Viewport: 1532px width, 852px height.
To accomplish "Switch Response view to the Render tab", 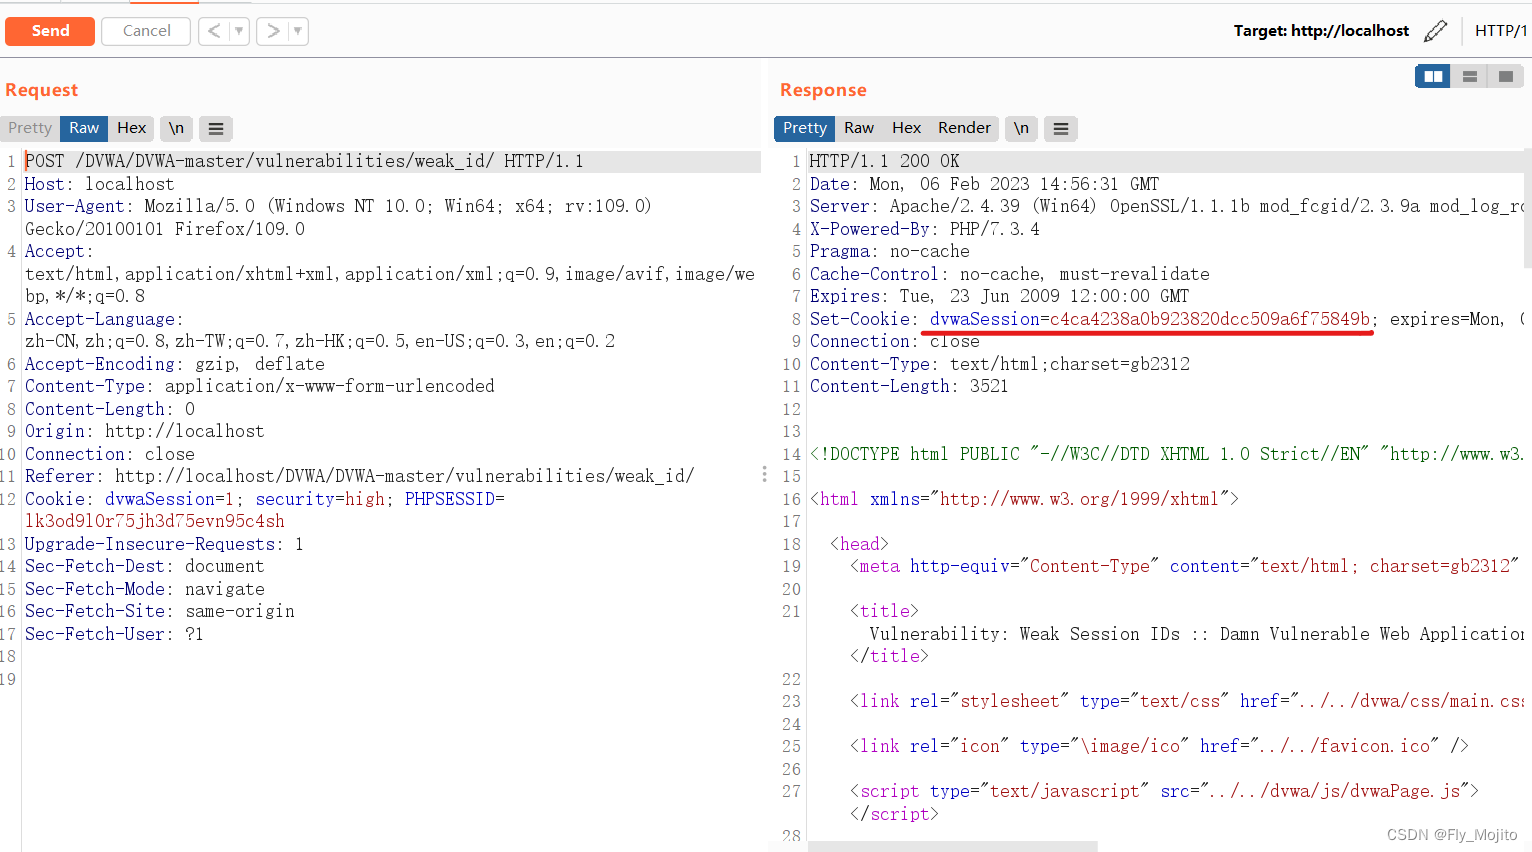I will click(x=963, y=128).
